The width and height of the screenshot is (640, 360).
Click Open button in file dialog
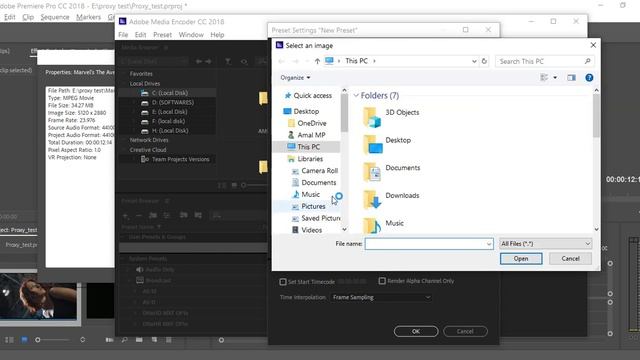tap(521, 259)
